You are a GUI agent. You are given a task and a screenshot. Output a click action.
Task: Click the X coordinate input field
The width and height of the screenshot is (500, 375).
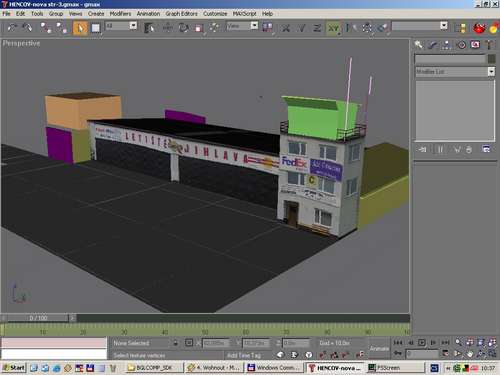217,343
